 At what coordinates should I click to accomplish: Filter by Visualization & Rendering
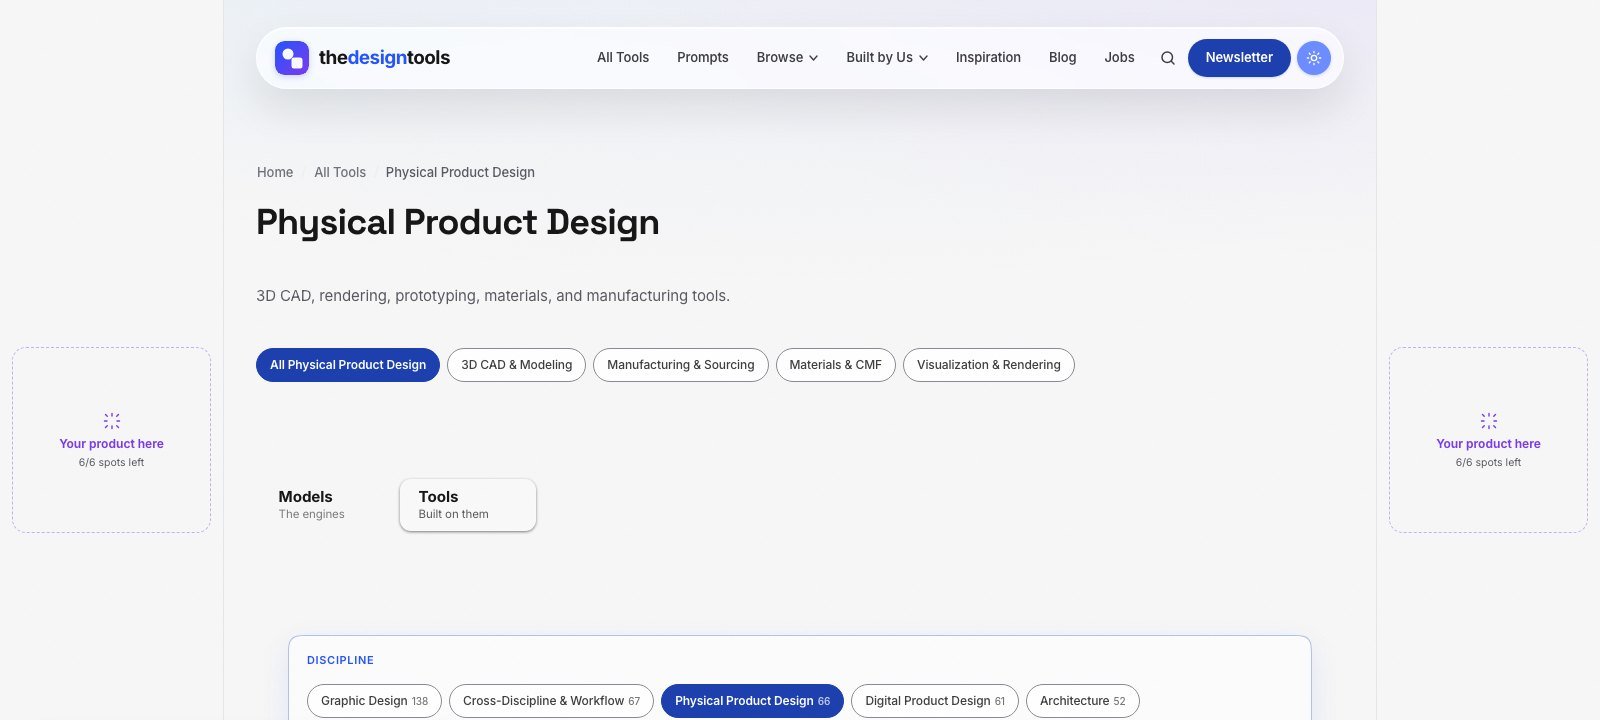tap(989, 365)
